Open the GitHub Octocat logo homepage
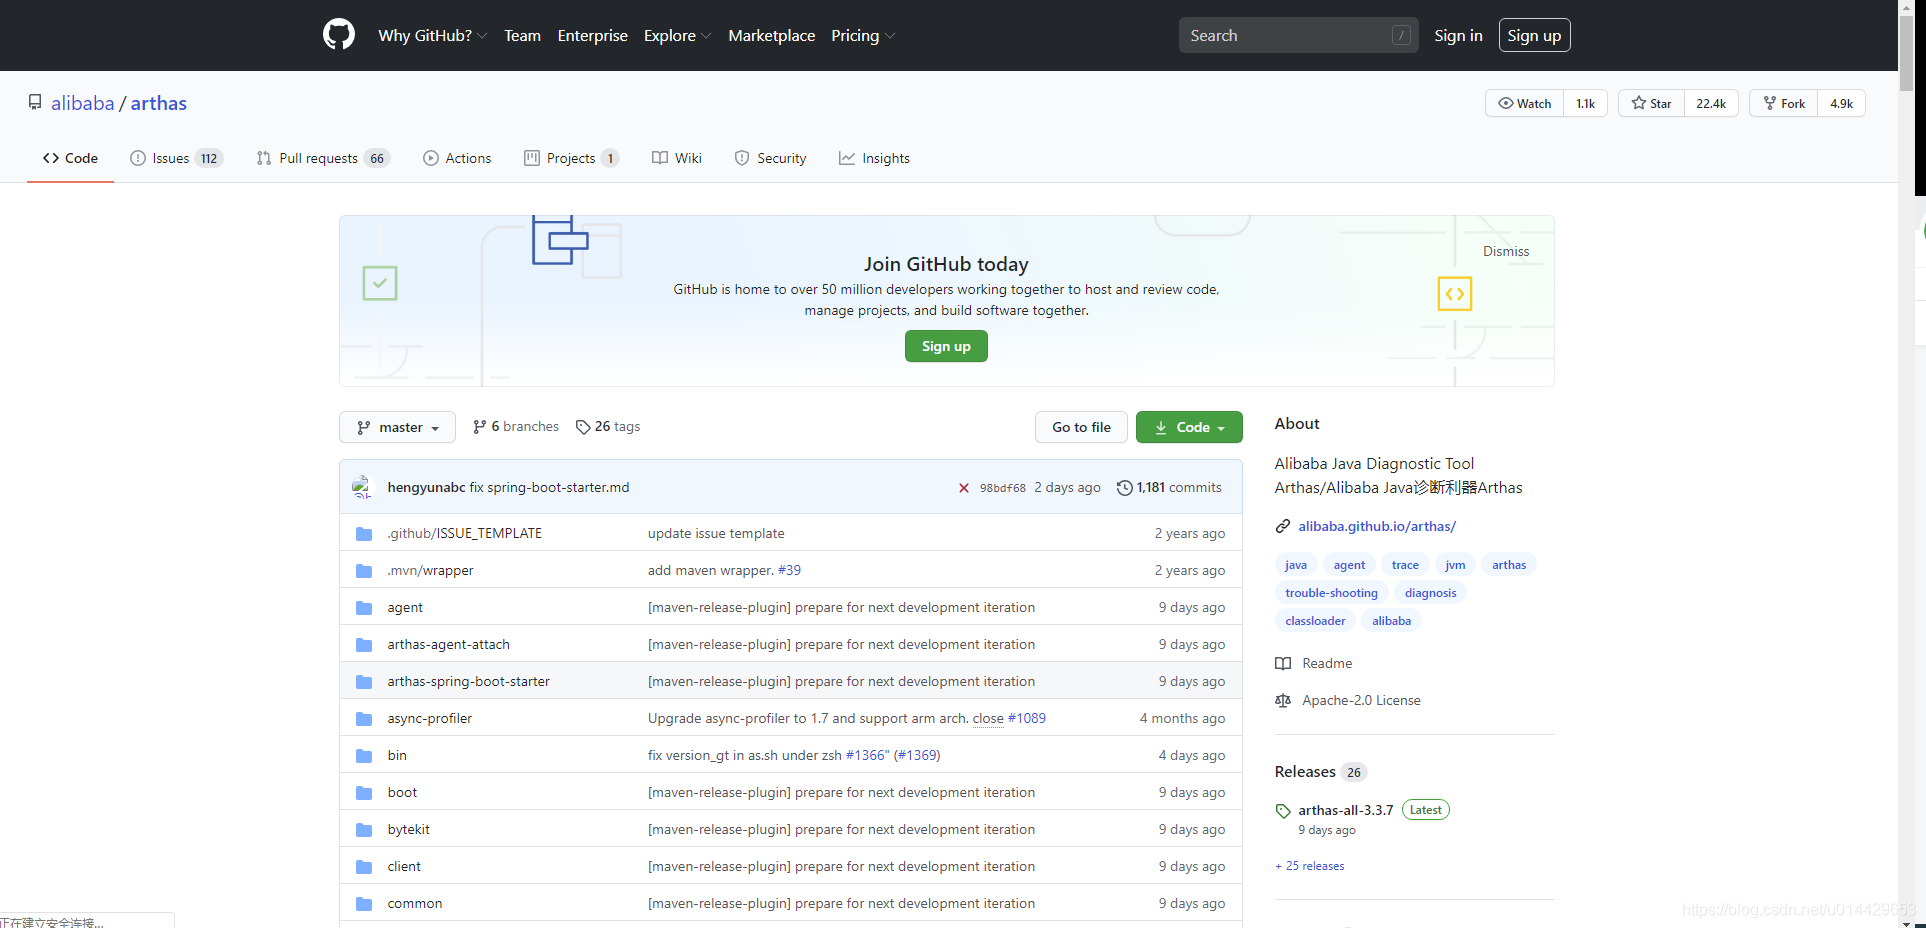 point(339,35)
